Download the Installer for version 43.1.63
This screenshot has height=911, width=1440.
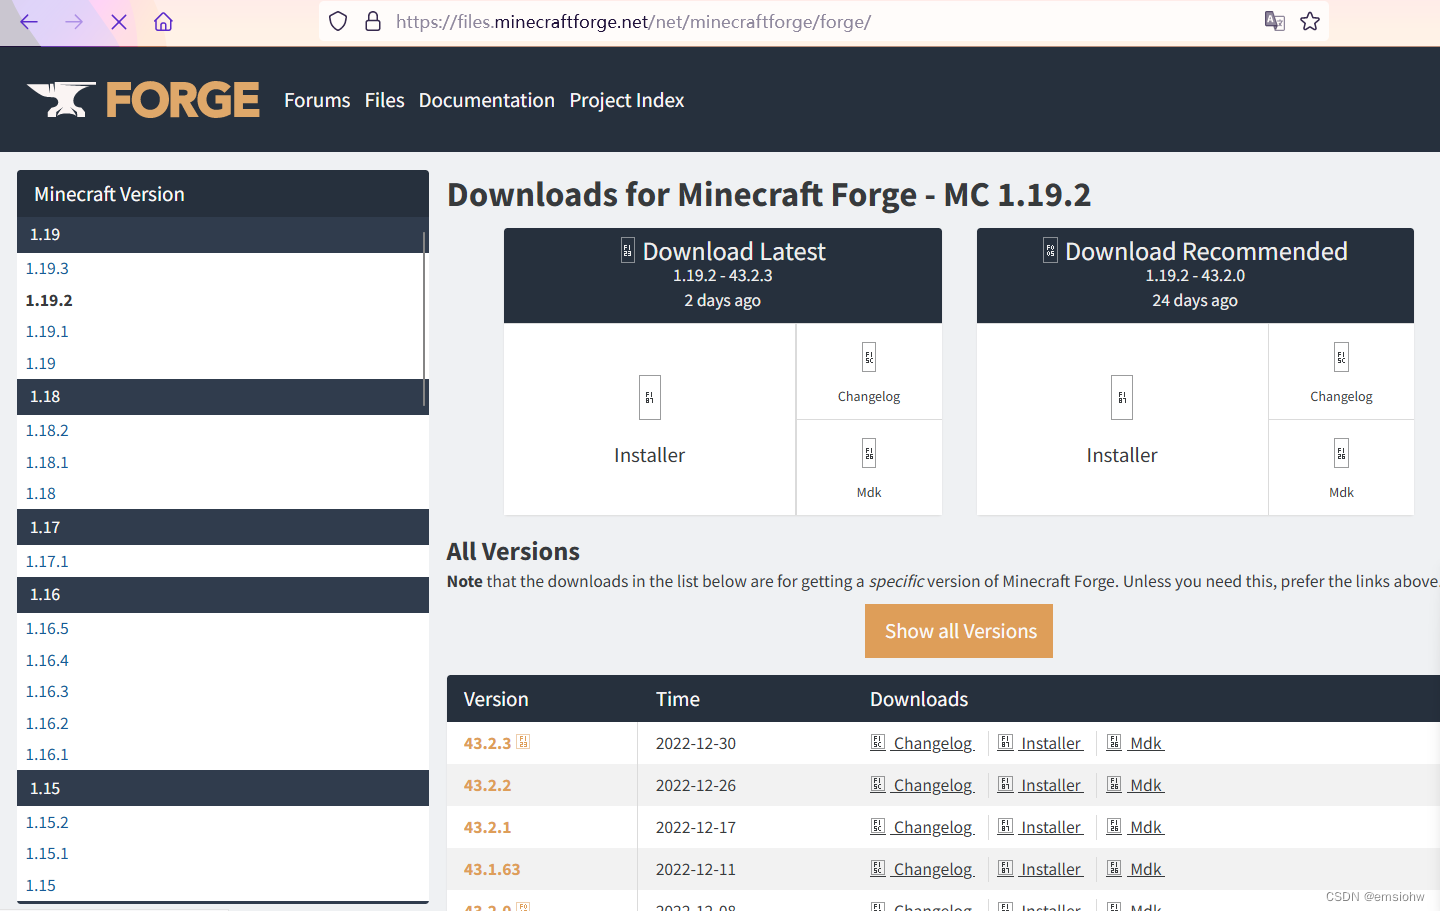pyautogui.click(x=1051, y=869)
